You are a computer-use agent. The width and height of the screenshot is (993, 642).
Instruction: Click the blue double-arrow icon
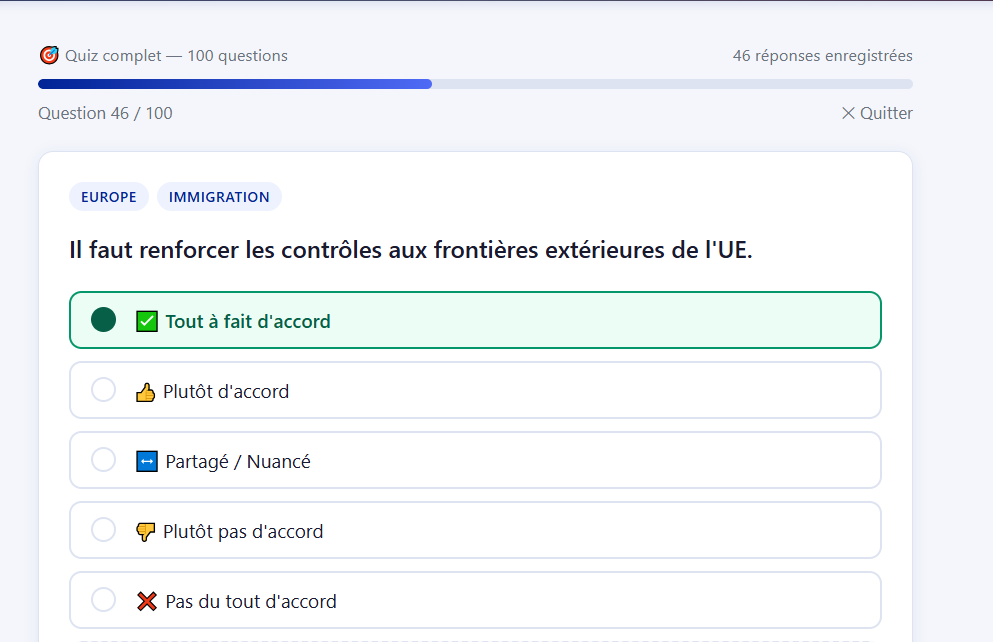point(147,462)
